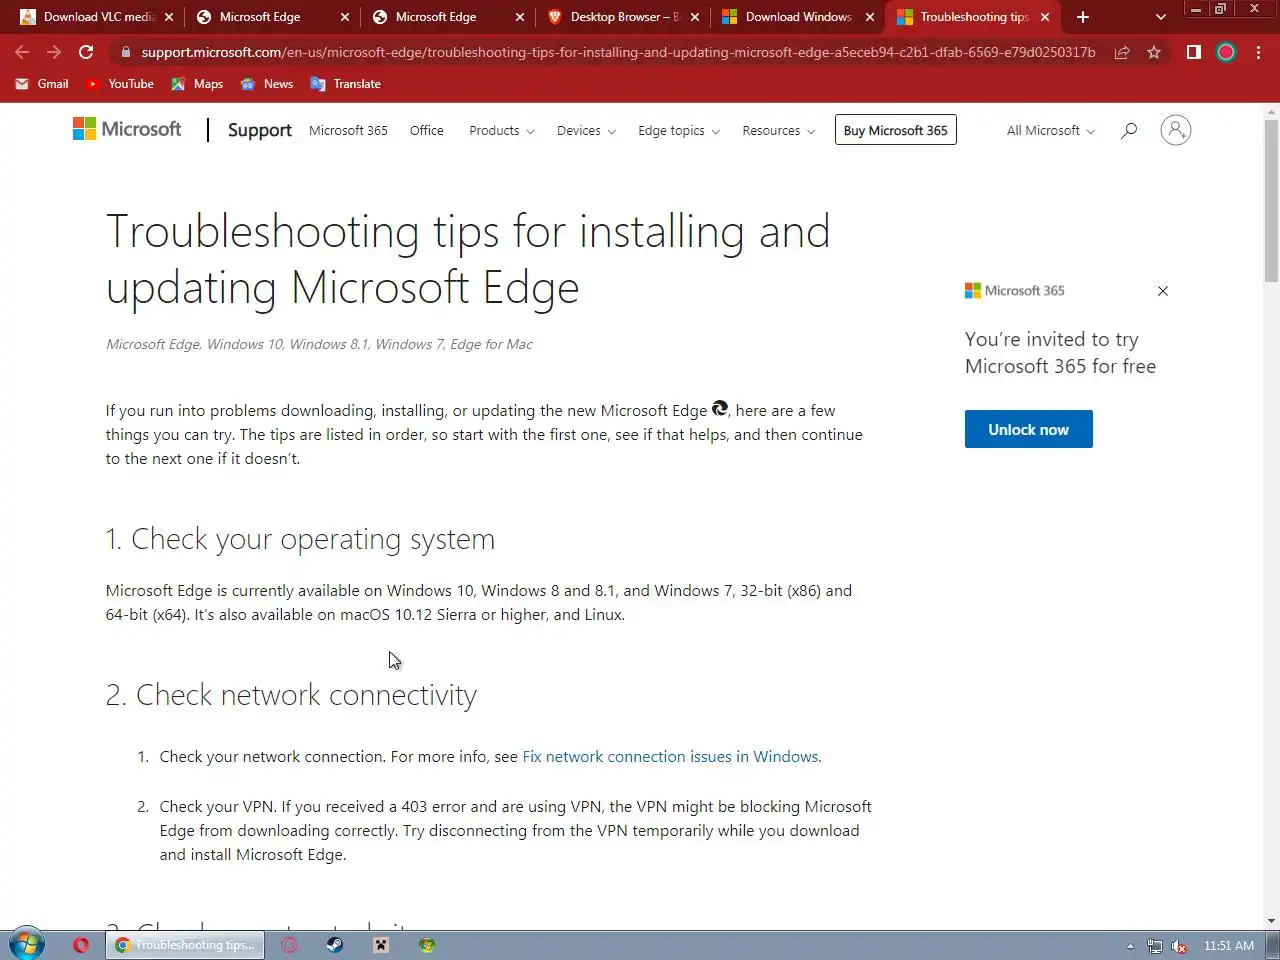Click the scrollbar down arrow

click(1271, 921)
